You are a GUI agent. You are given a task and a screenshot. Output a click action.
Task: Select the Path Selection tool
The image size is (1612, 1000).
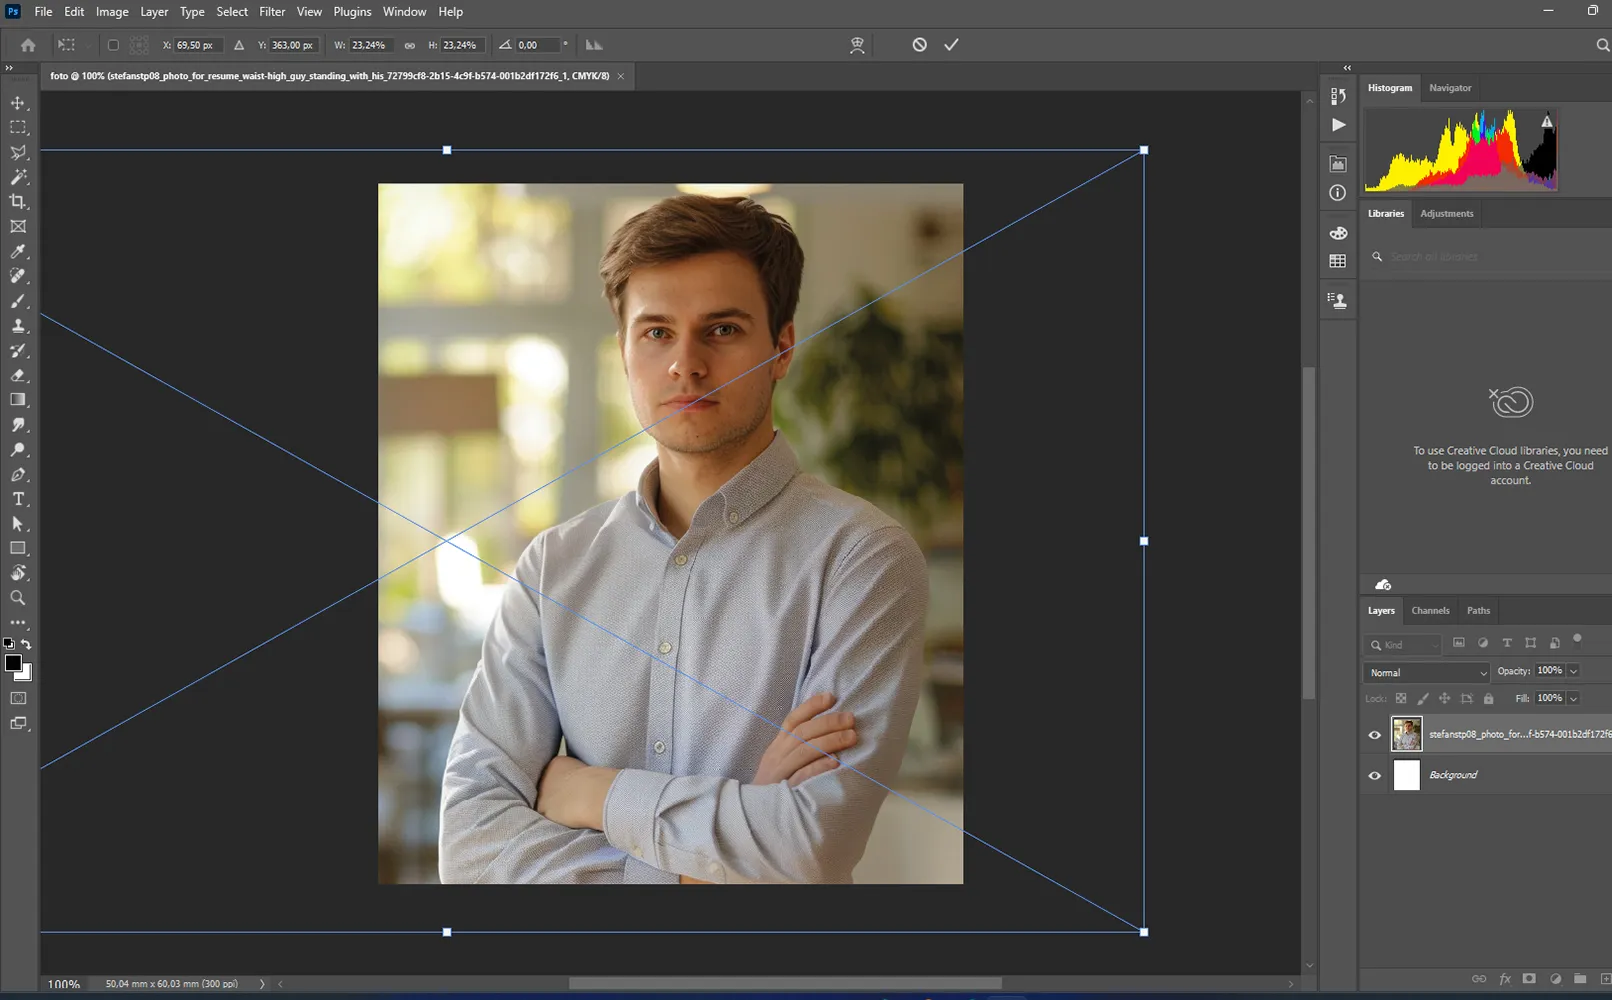pyautogui.click(x=18, y=524)
